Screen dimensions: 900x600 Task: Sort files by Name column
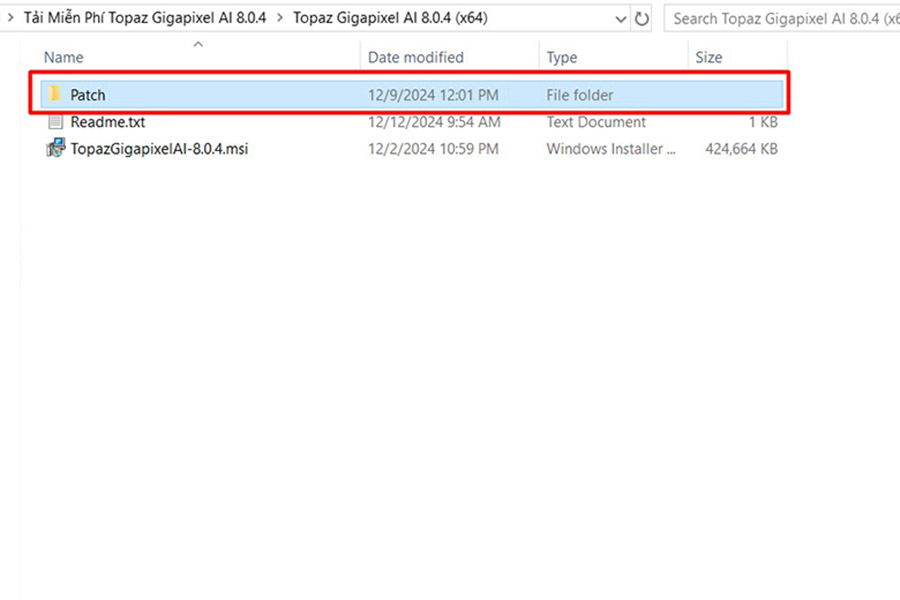pyautogui.click(x=64, y=57)
